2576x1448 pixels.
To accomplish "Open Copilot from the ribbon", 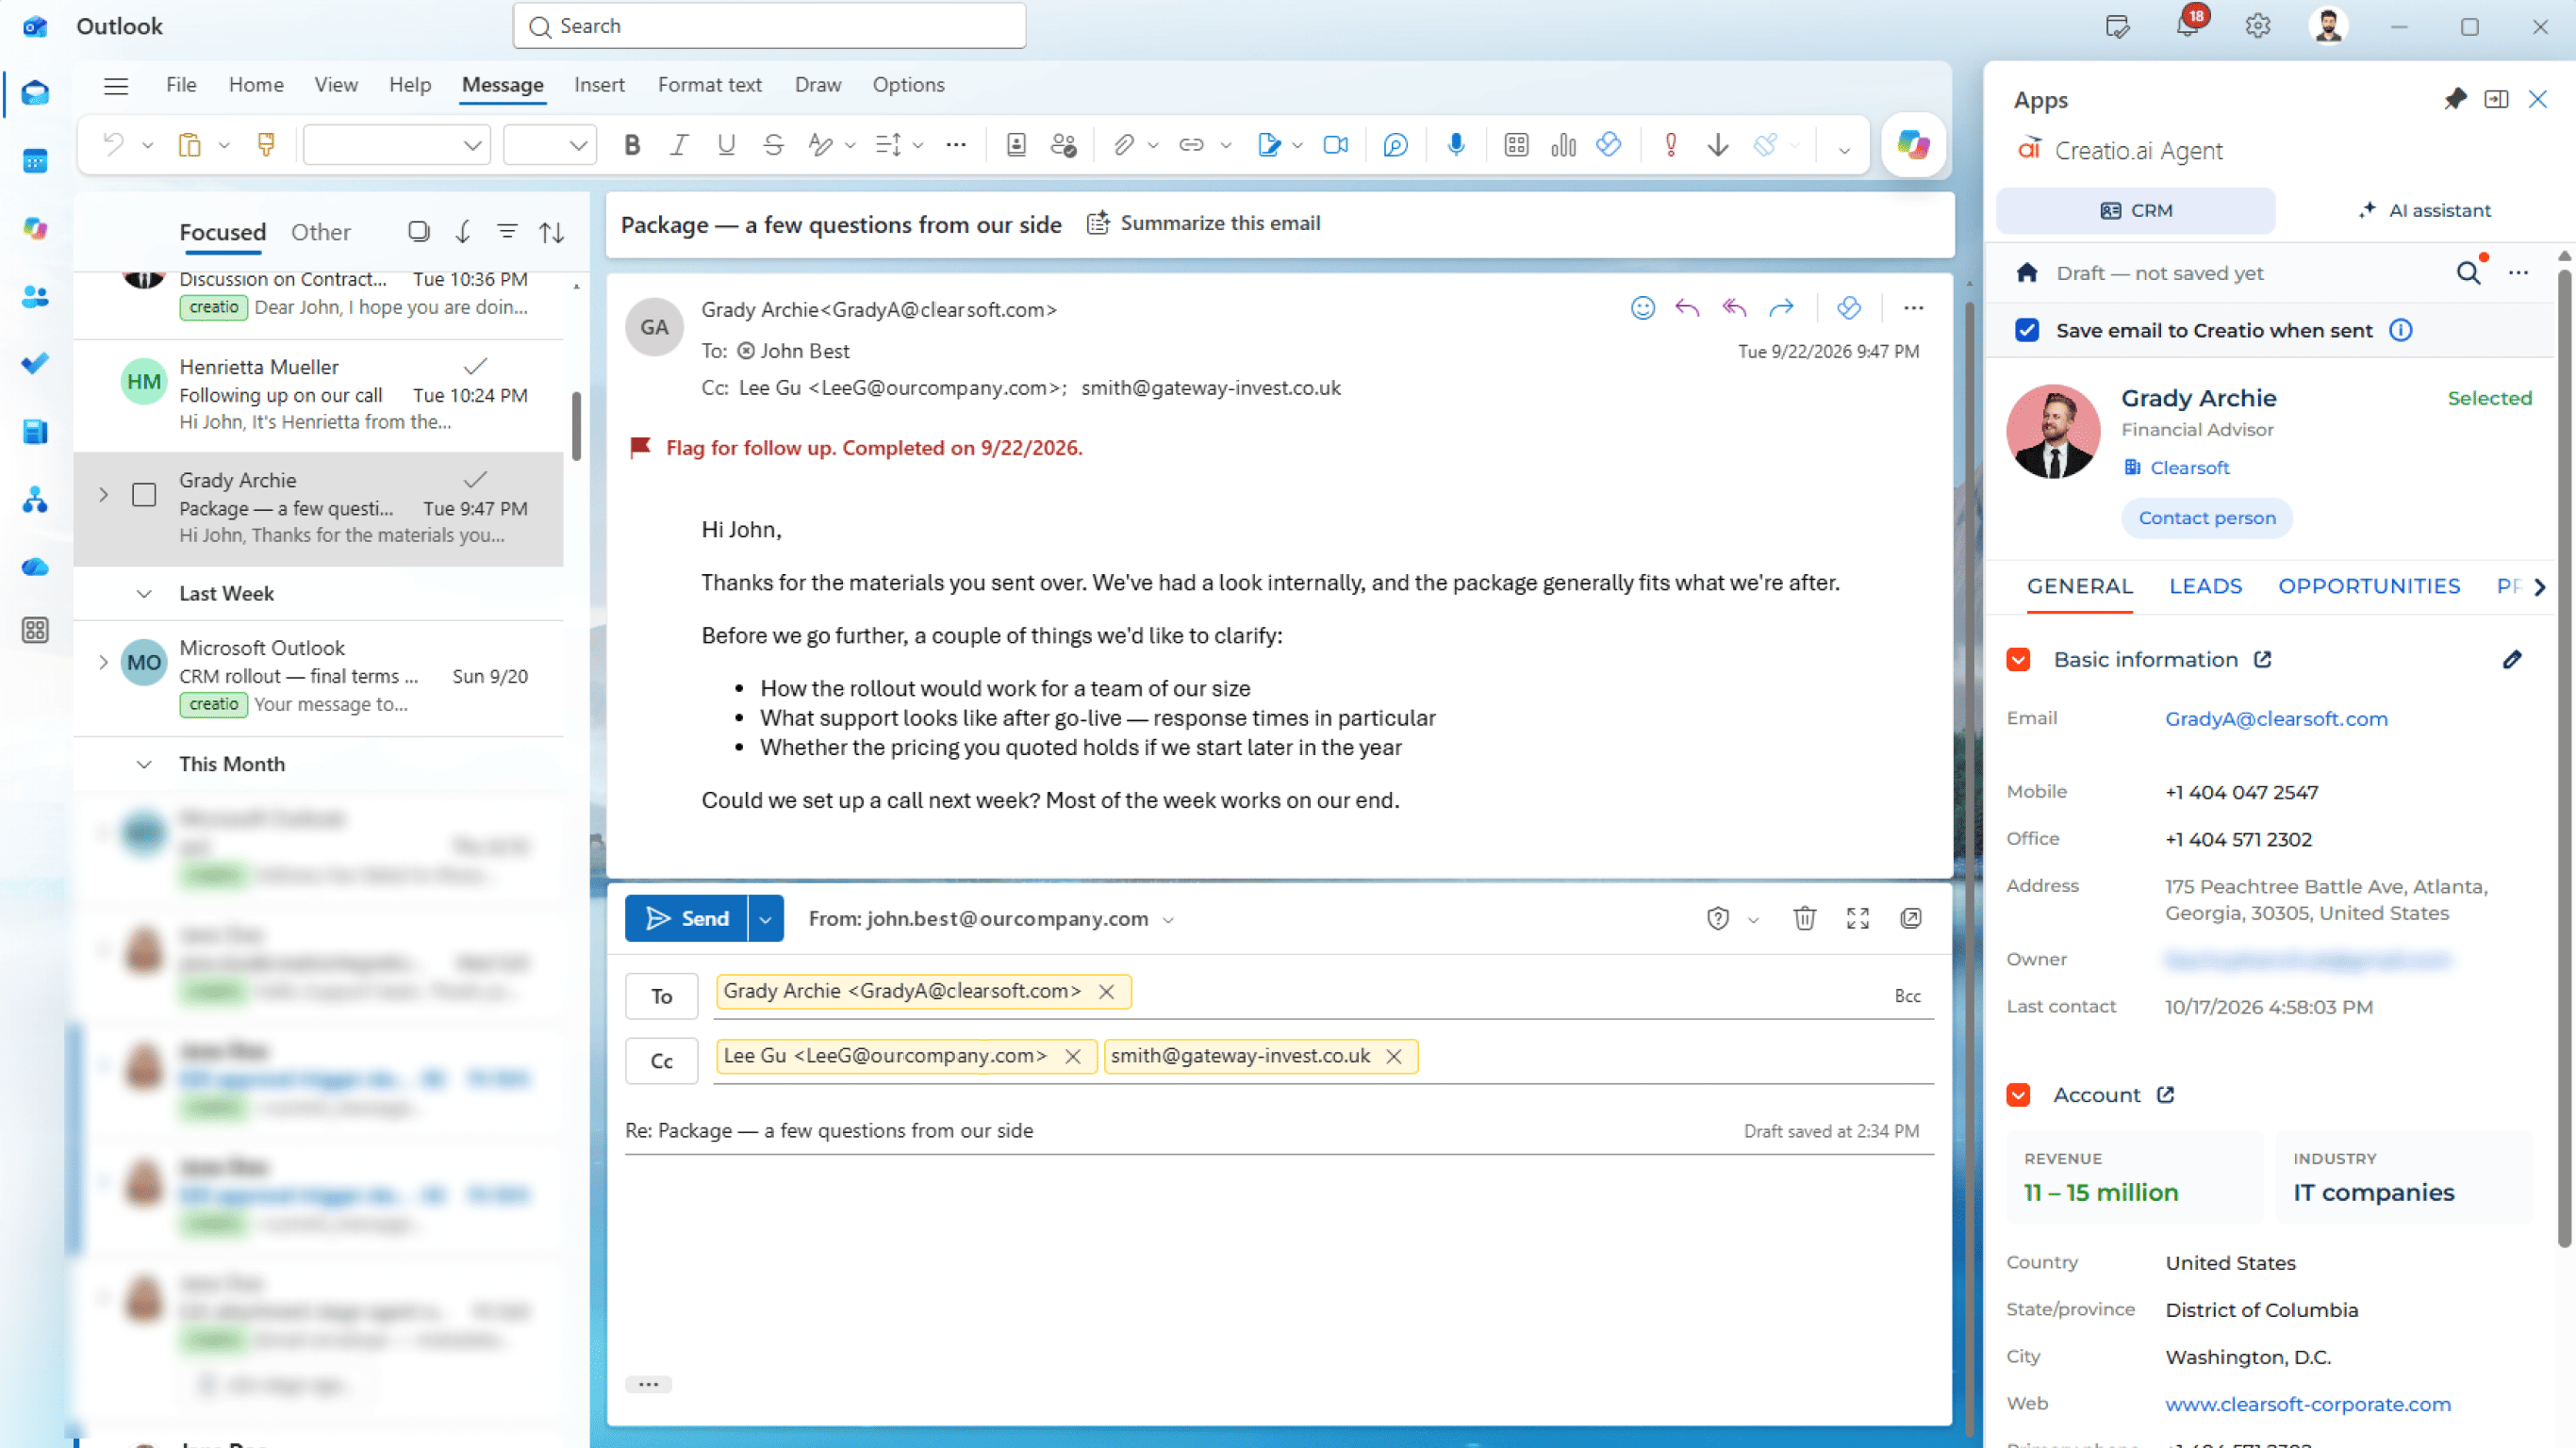I will [1913, 145].
